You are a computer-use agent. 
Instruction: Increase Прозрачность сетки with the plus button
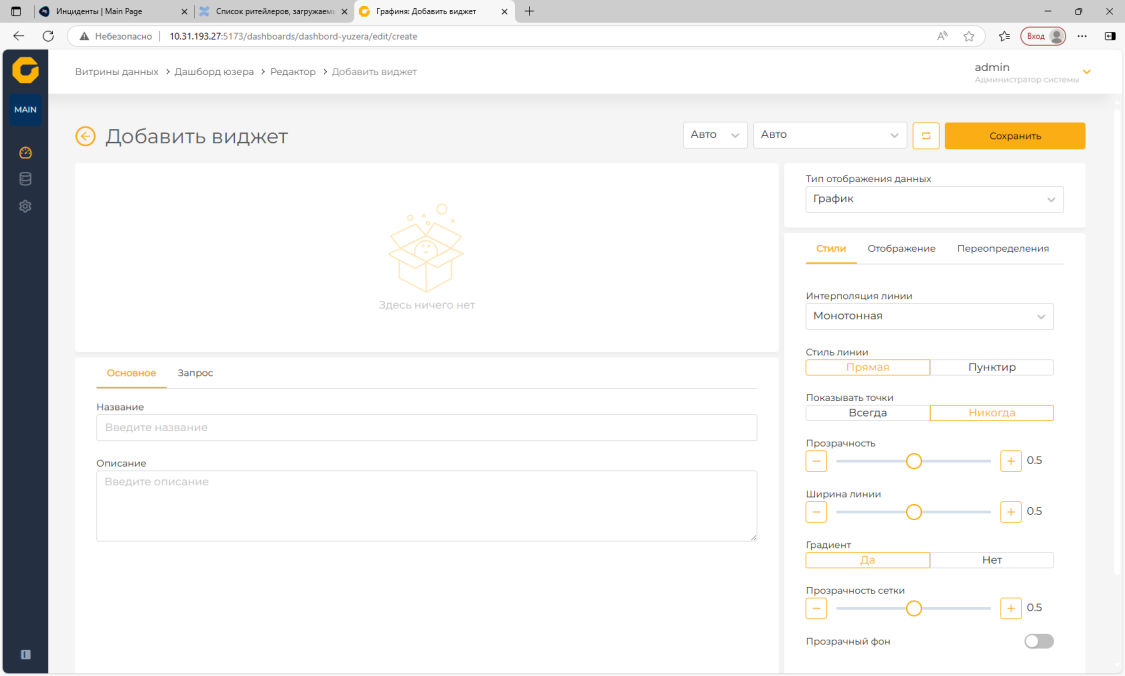pyautogui.click(x=1010, y=608)
